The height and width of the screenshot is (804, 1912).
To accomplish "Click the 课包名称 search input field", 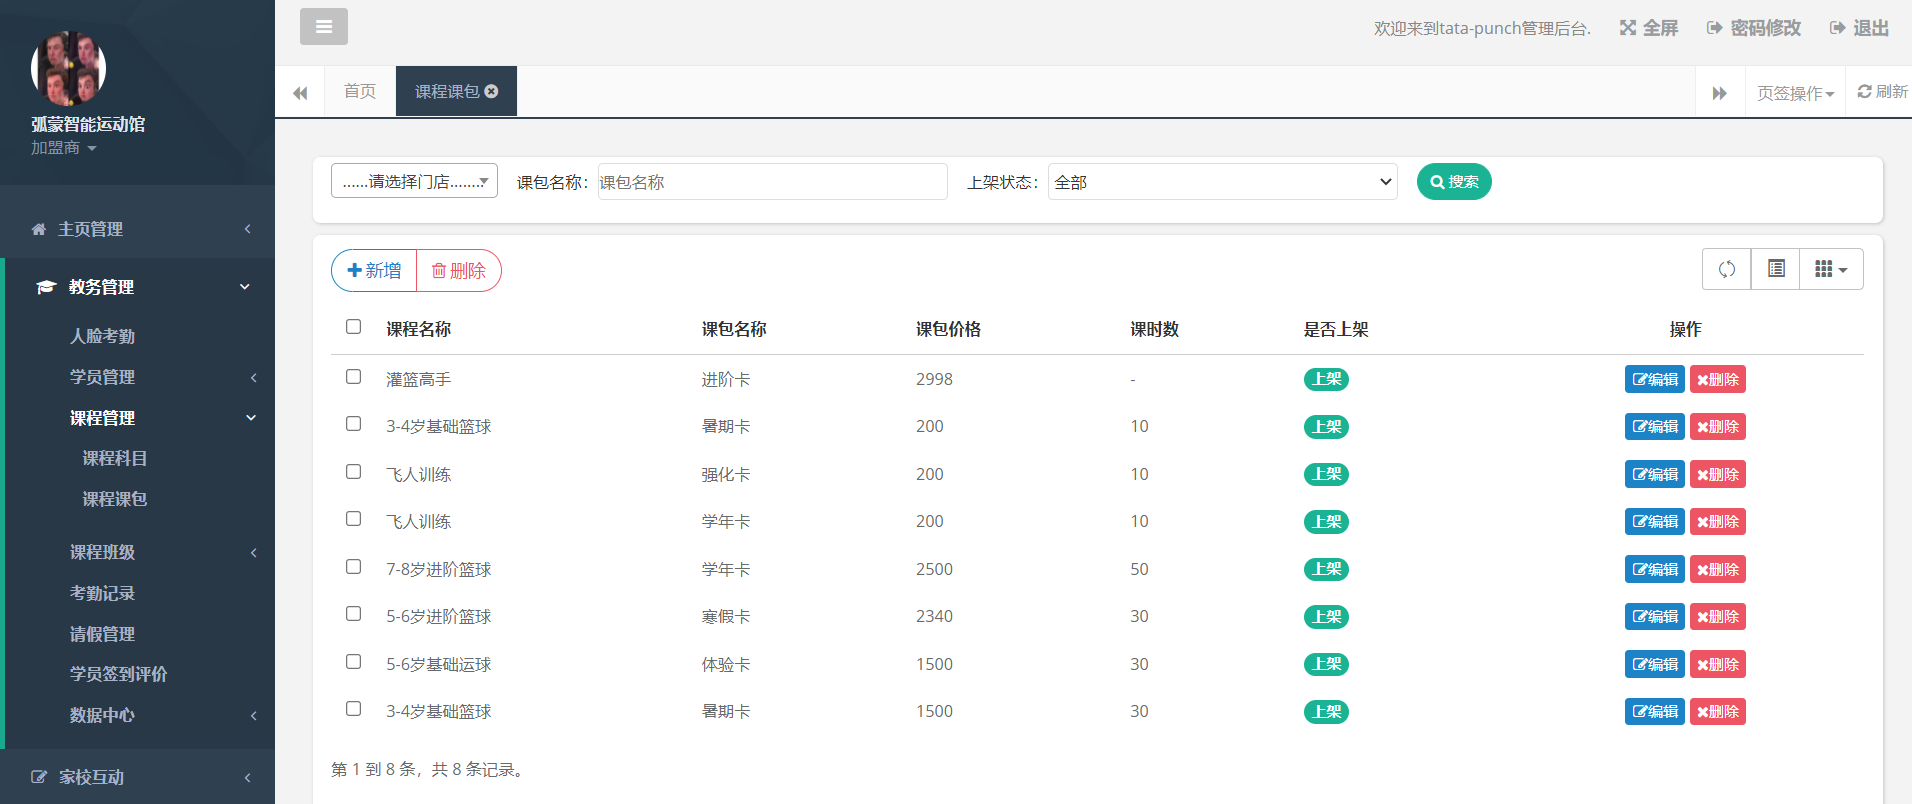I will [x=772, y=182].
